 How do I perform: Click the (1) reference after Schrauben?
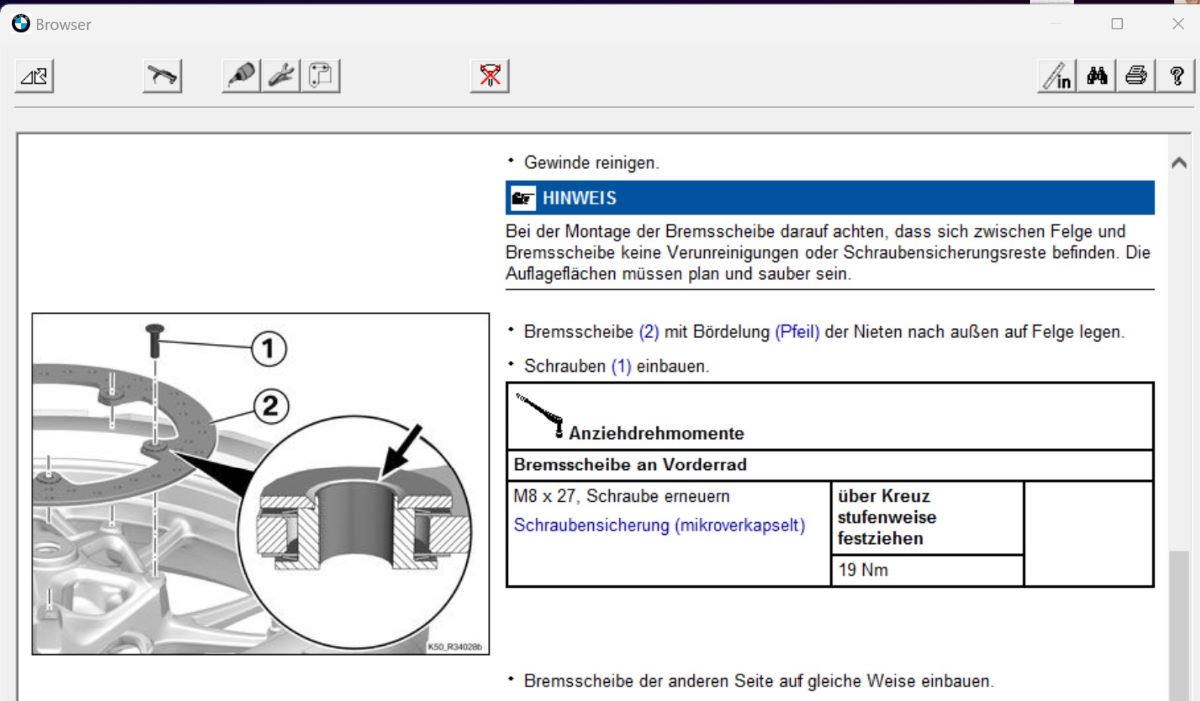pyautogui.click(x=621, y=367)
